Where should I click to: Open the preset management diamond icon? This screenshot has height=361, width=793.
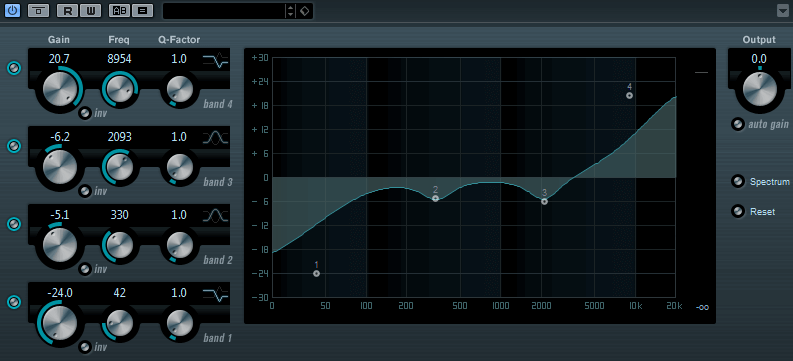[304, 11]
